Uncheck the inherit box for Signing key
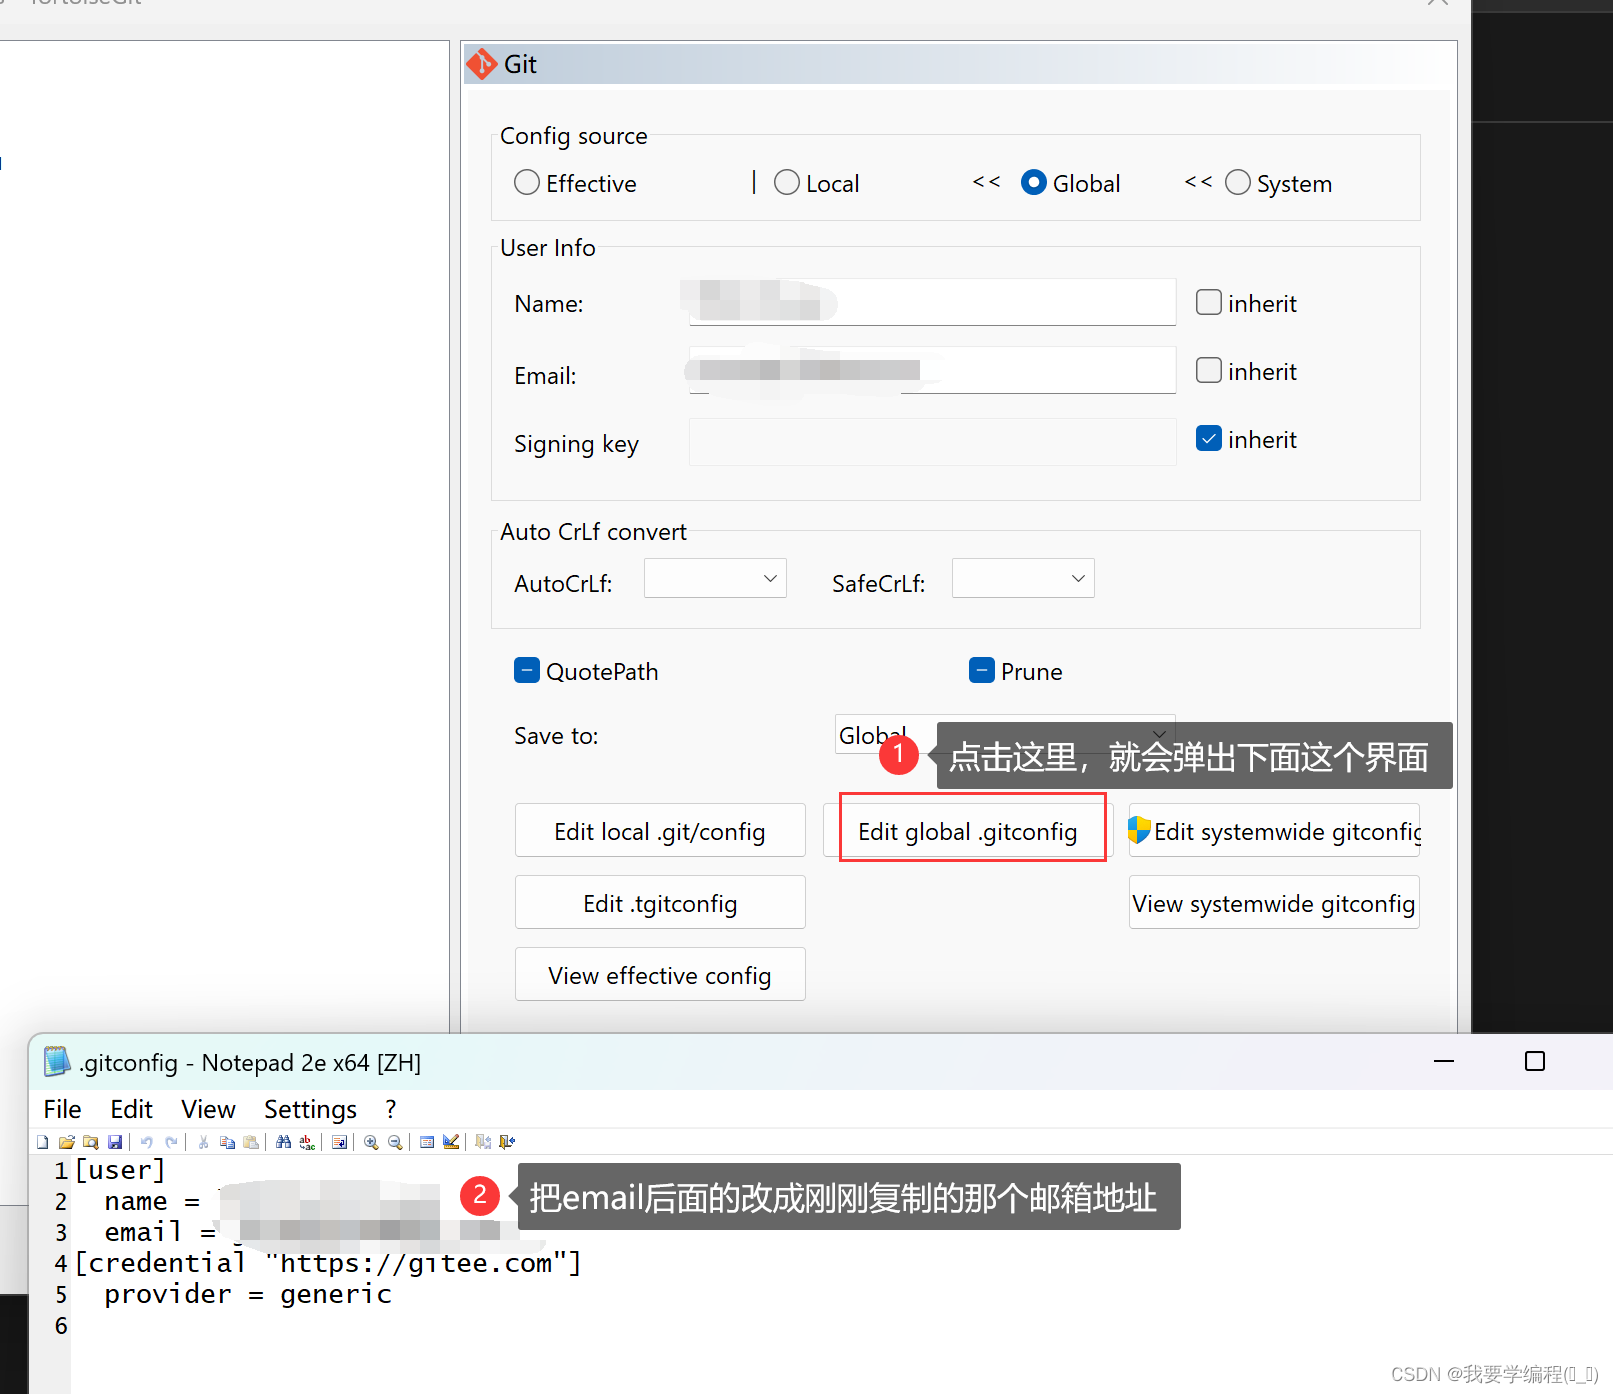Screen dimensions: 1613x1394 [1209, 438]
